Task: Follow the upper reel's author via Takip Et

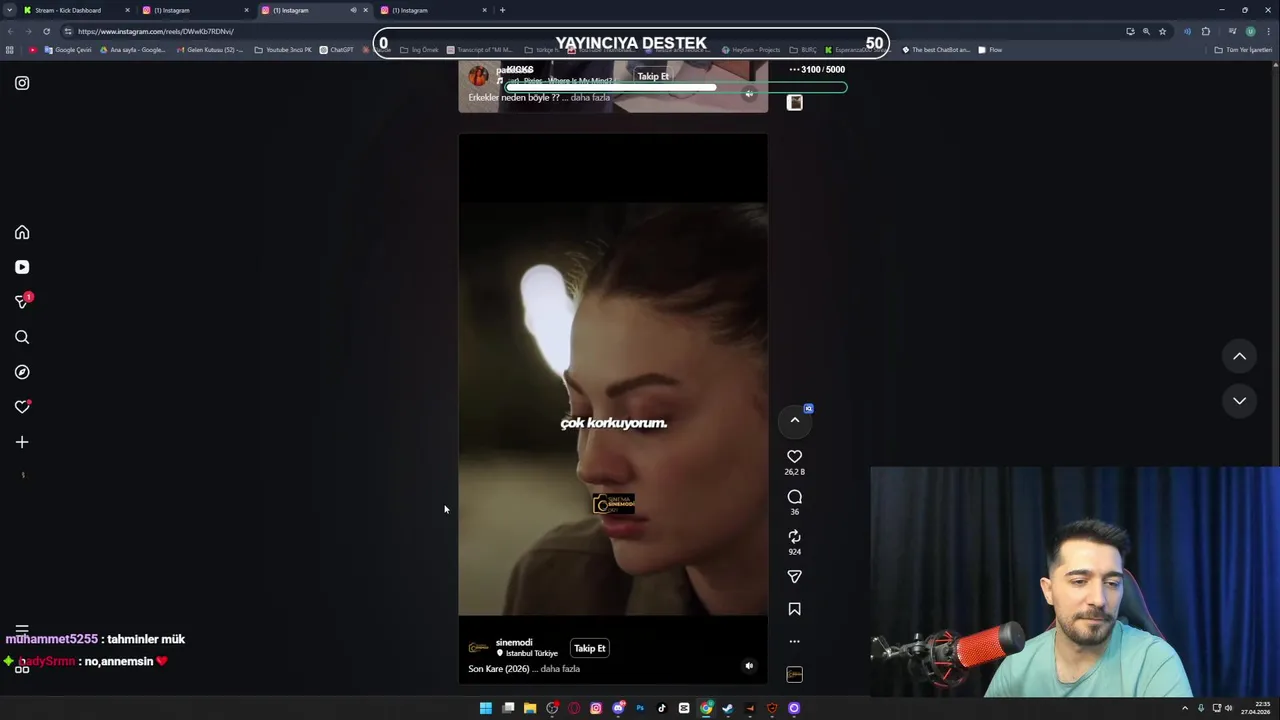Action: pos(653,76)
